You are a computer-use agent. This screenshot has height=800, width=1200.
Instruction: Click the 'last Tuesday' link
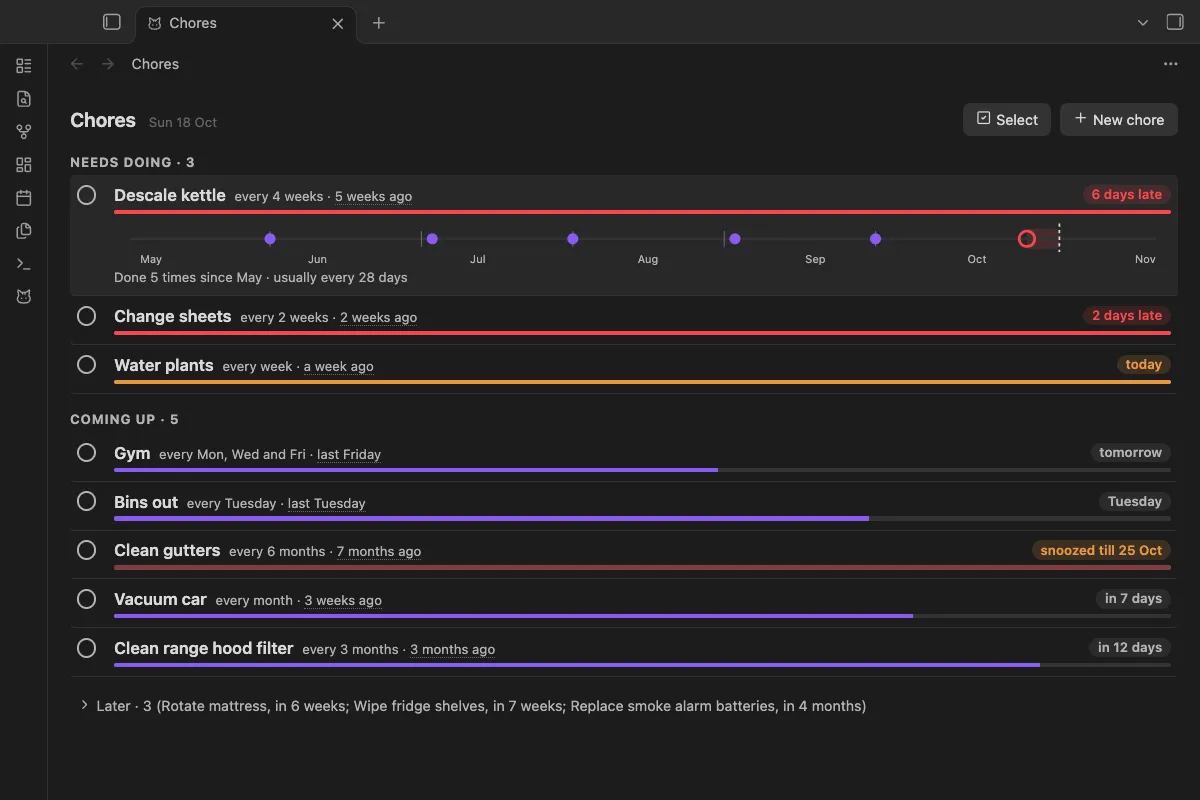pyautogui.click(x=326, y=503)
